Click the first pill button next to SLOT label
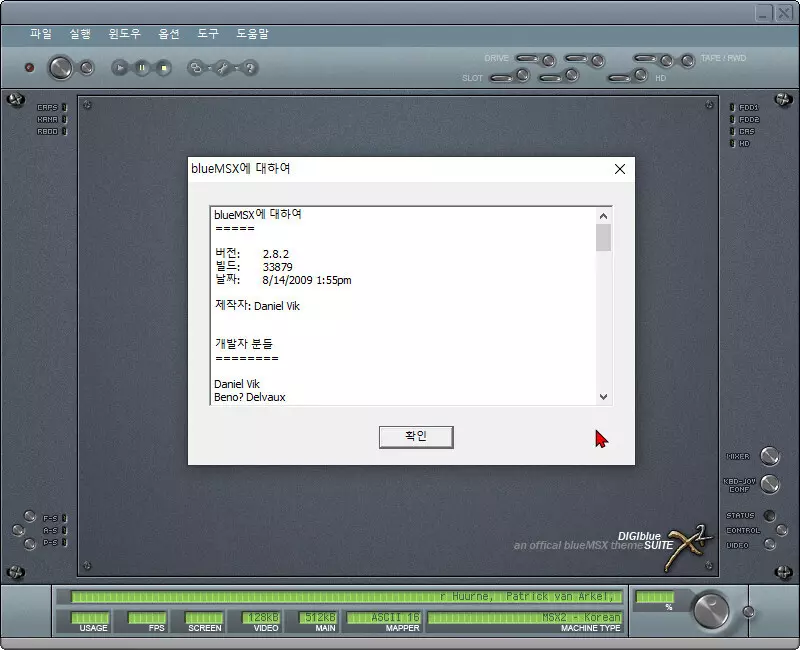Viewport: 800px width, 650px height. (501, 78)
